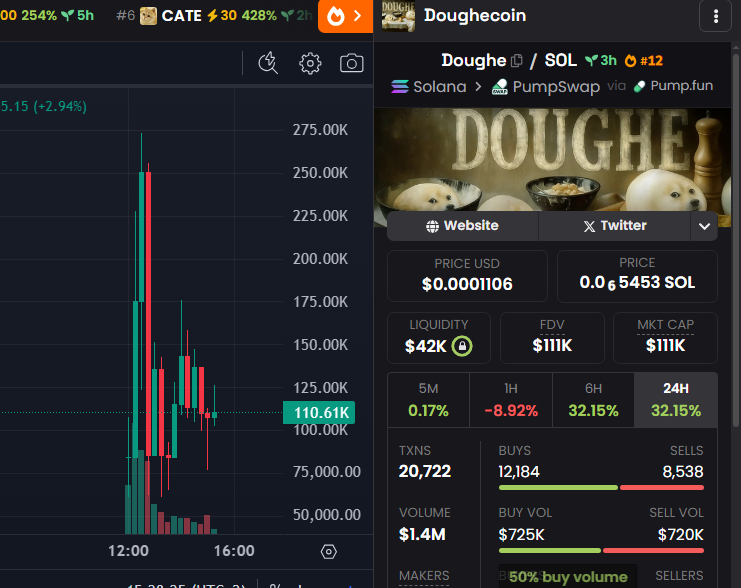The image size is (741, 588).
Task: Select the 24H timeframe tab
Action: pyautogui.click(x=676, y=400)
